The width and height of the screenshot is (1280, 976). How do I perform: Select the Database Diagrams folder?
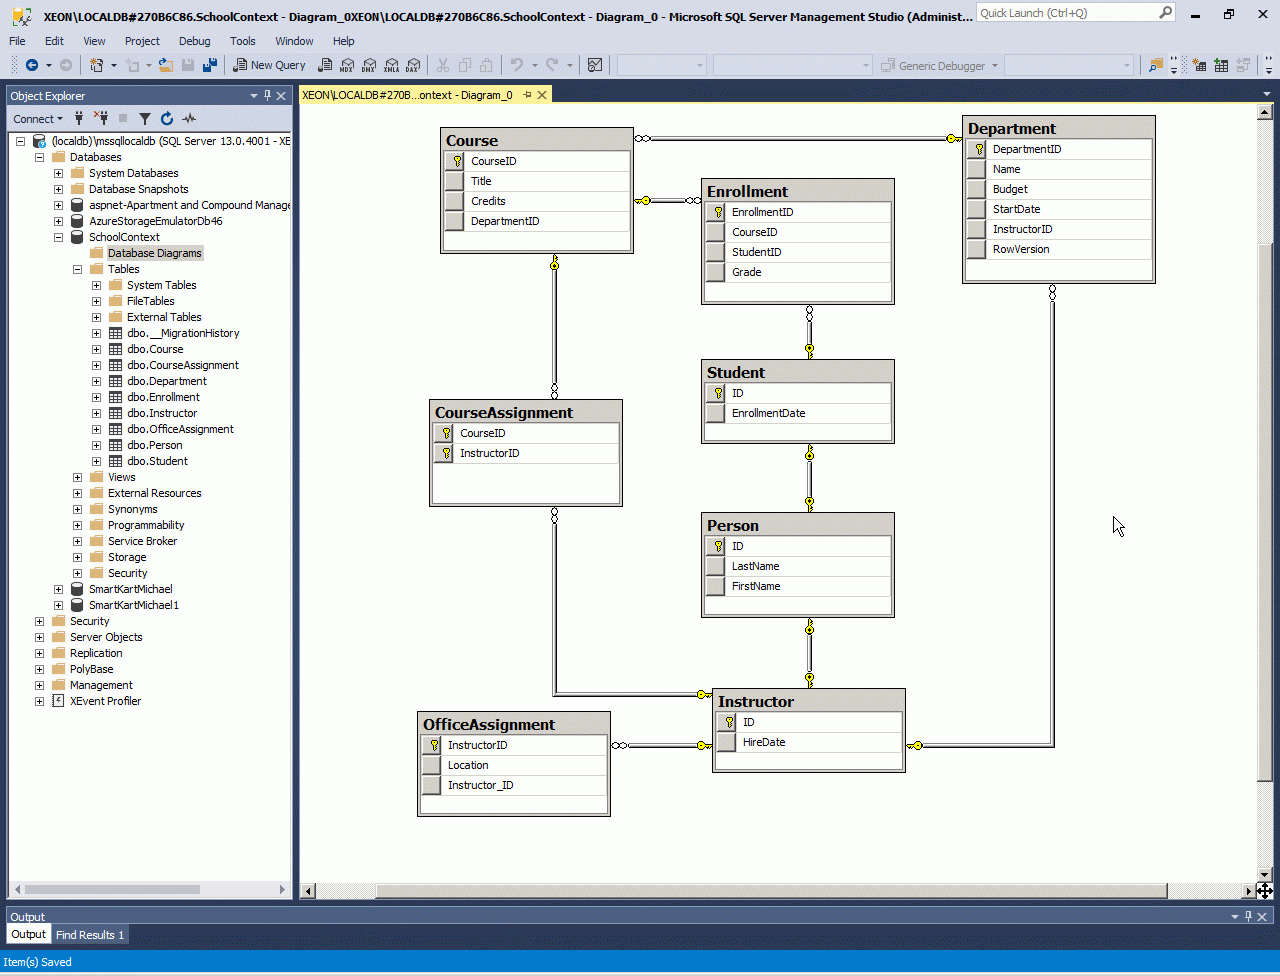pos(155,253)
